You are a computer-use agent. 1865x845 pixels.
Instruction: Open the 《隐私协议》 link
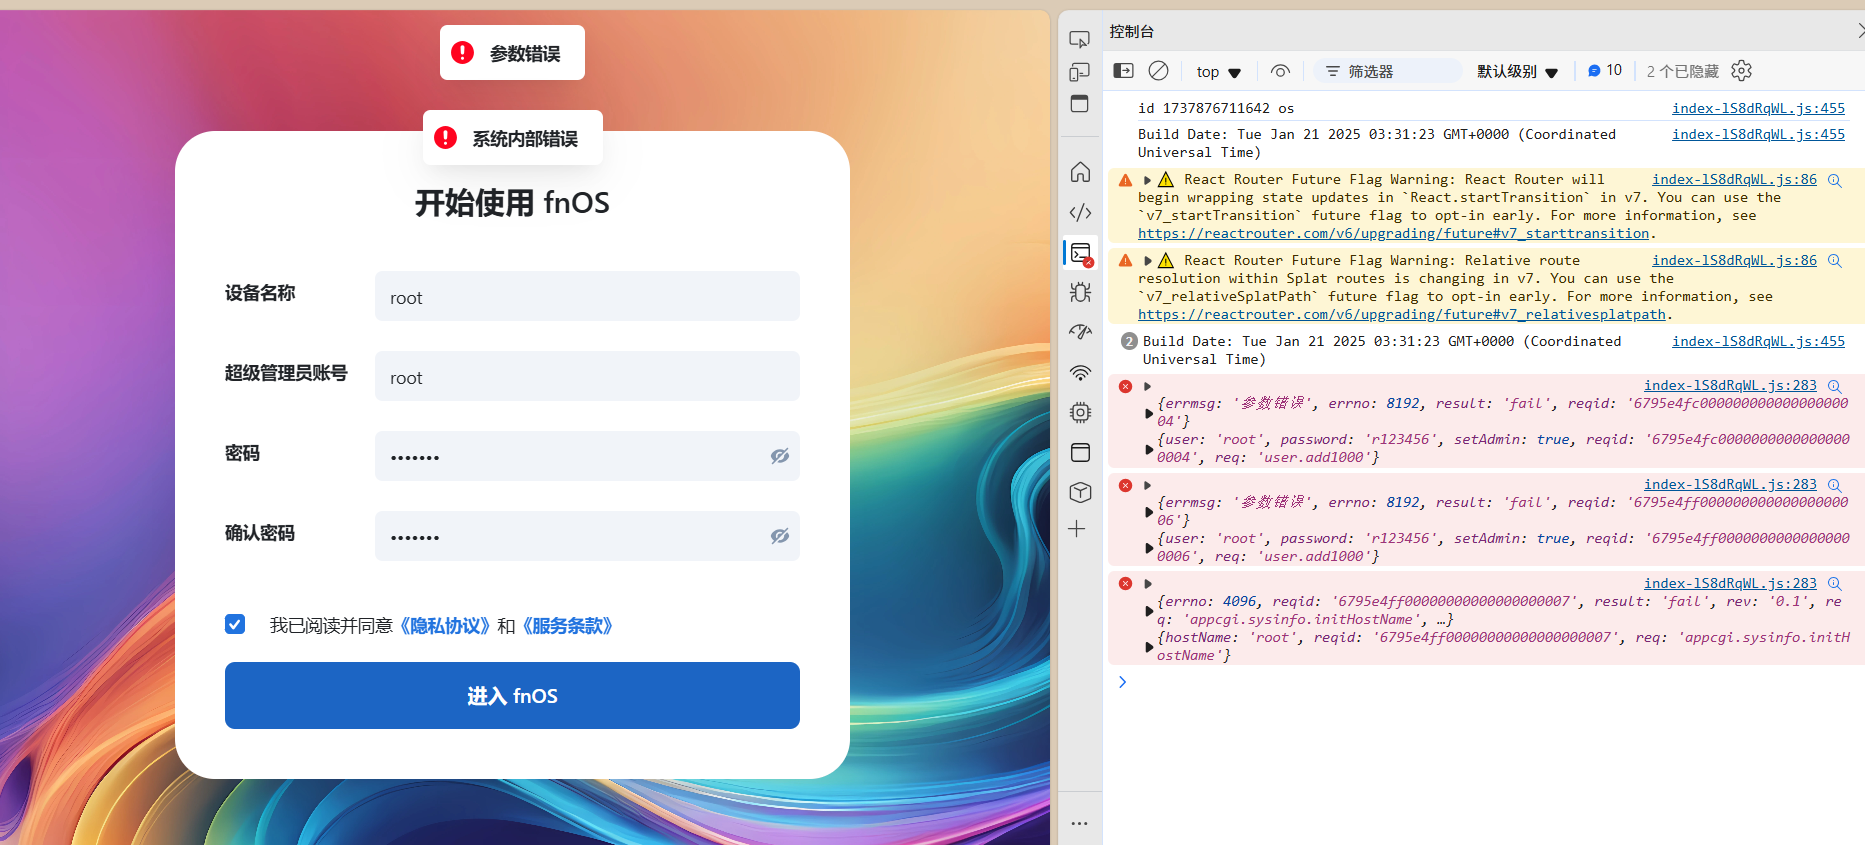(445, 626)
